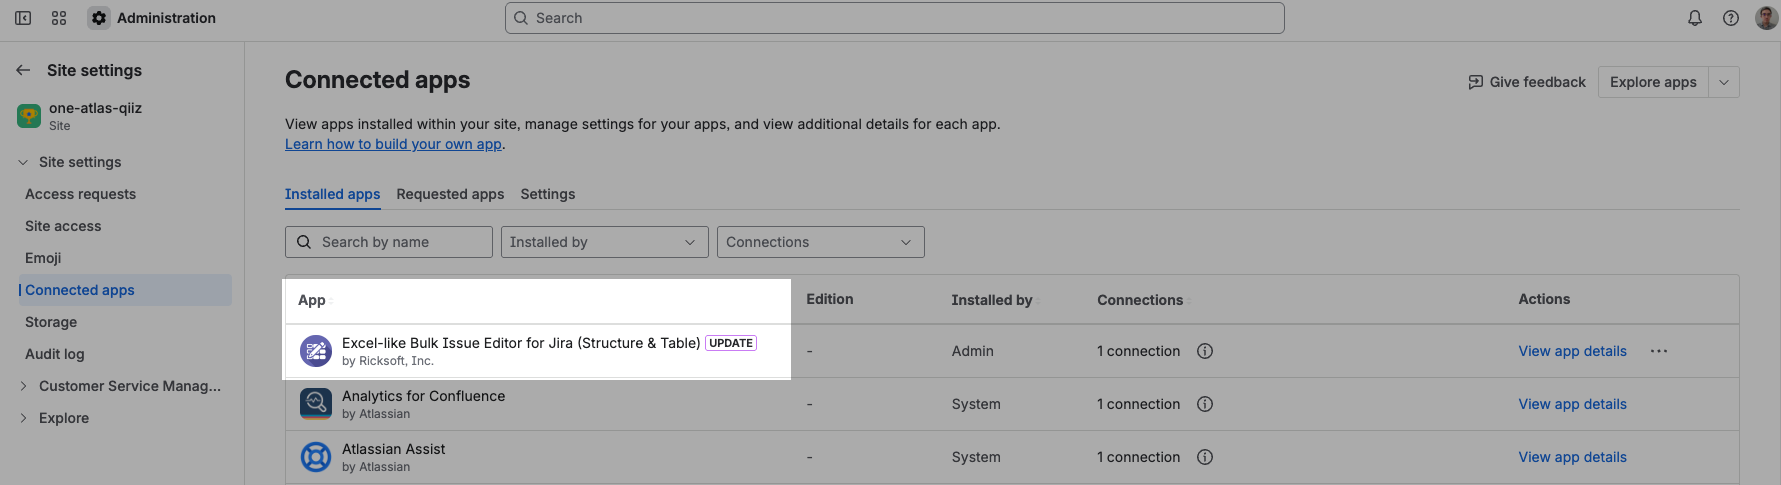Go back using the Site settings arrow
1781x485 pixels.
click(x=23, y=70)
